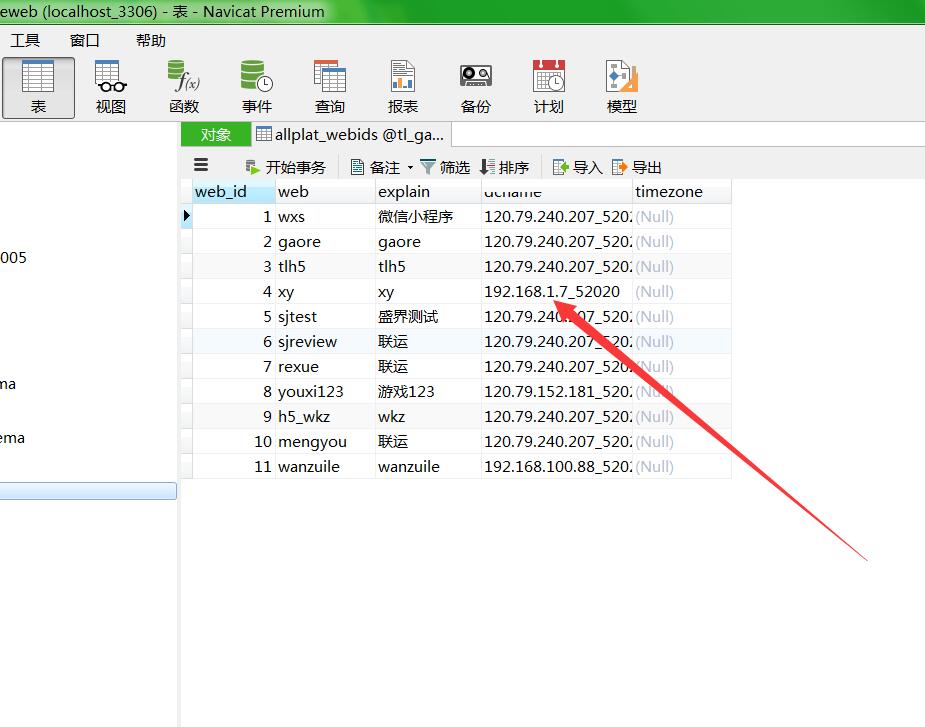Open the 视图 (View) objects icon
The image size is (925, 727).
[x=111, y=87]
